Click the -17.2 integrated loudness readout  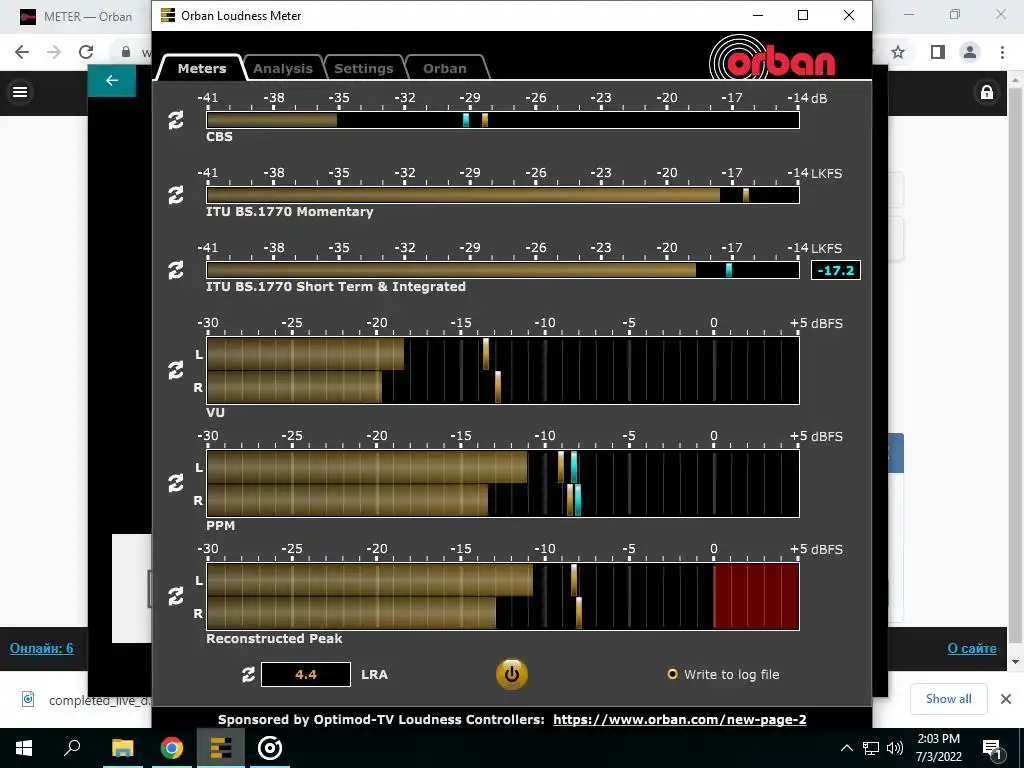point(836,270)
